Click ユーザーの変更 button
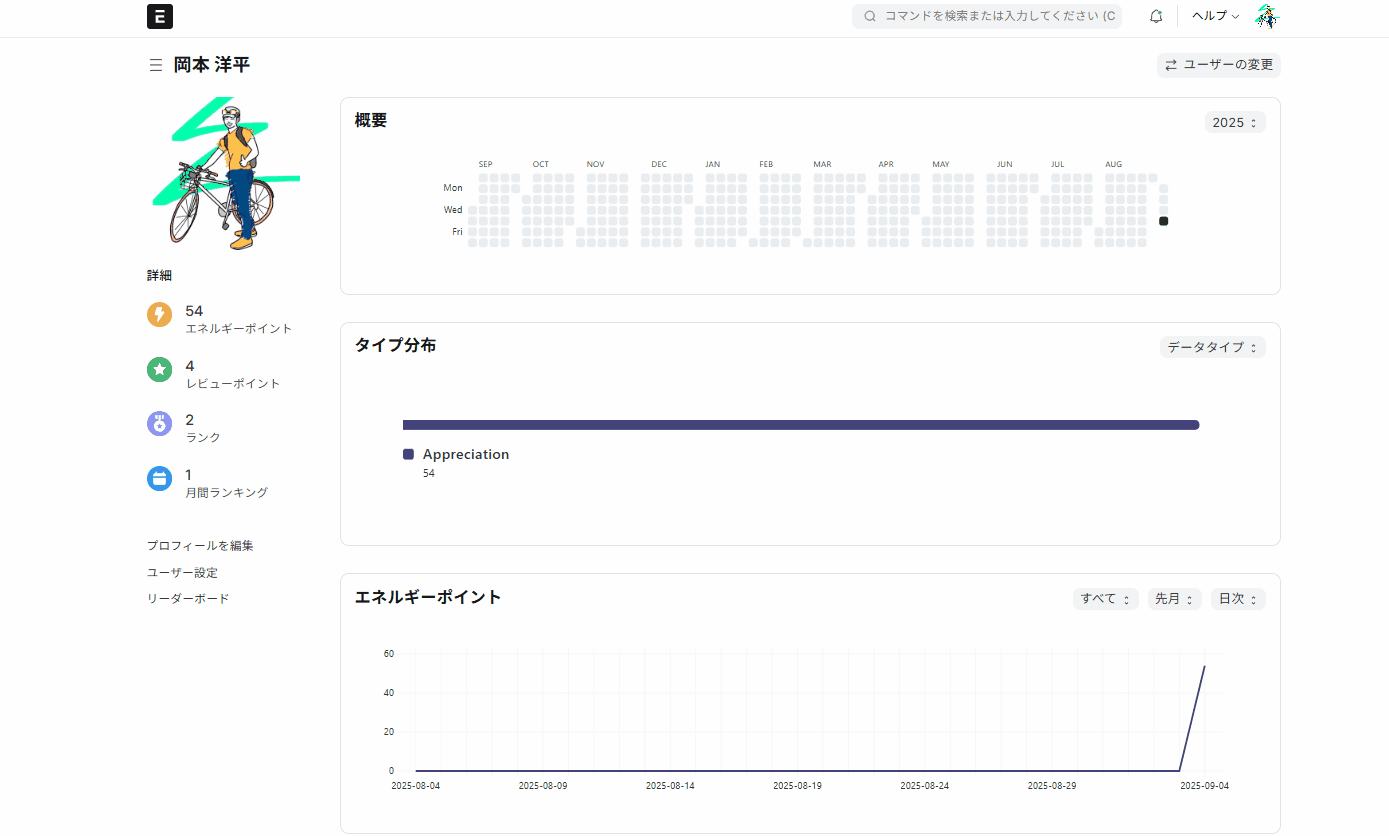This screenshot has height=836, width=1389. click(x=1218, y=65)
